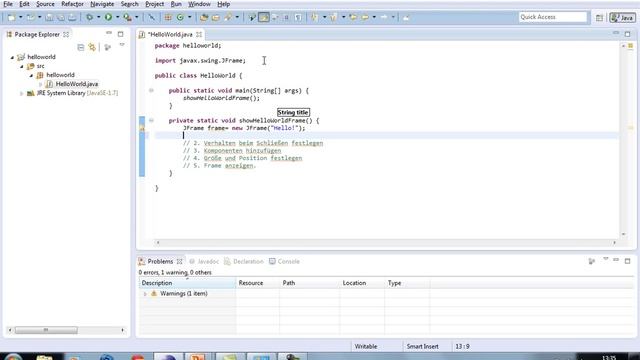Collapse the helloworld project node
Viewport: 640px width, 360px height.
(x=12, y=58)
